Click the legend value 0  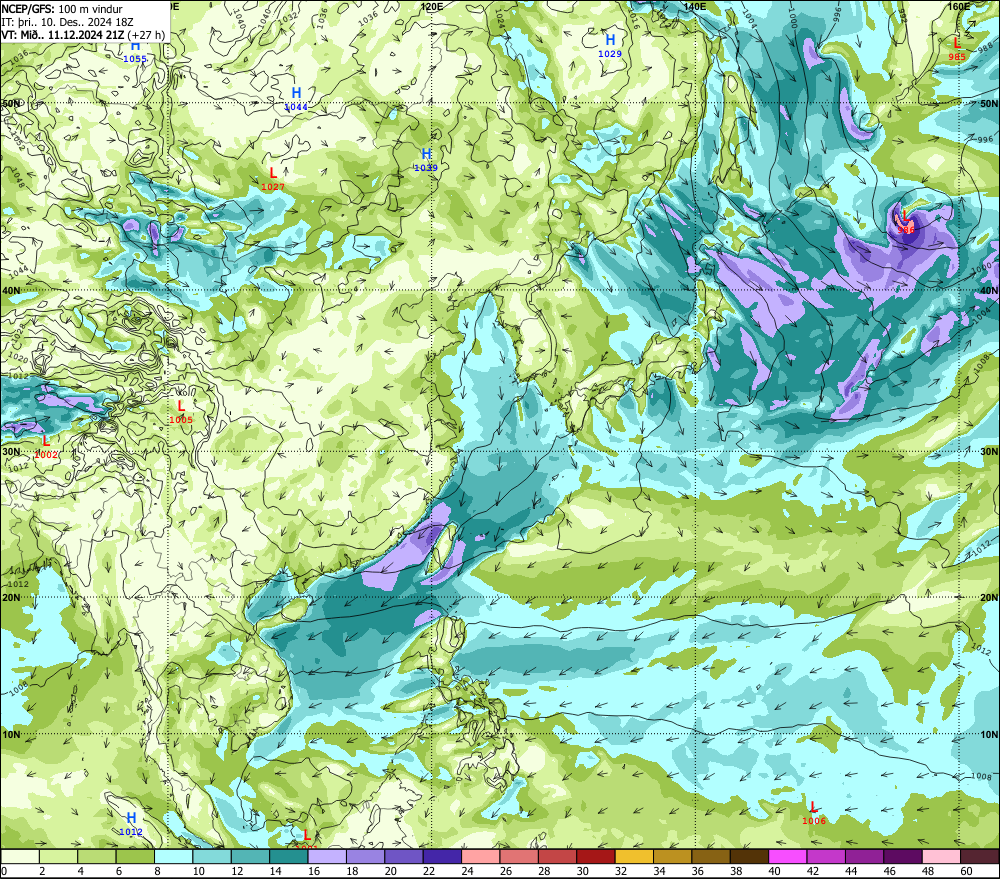[4, 871]
